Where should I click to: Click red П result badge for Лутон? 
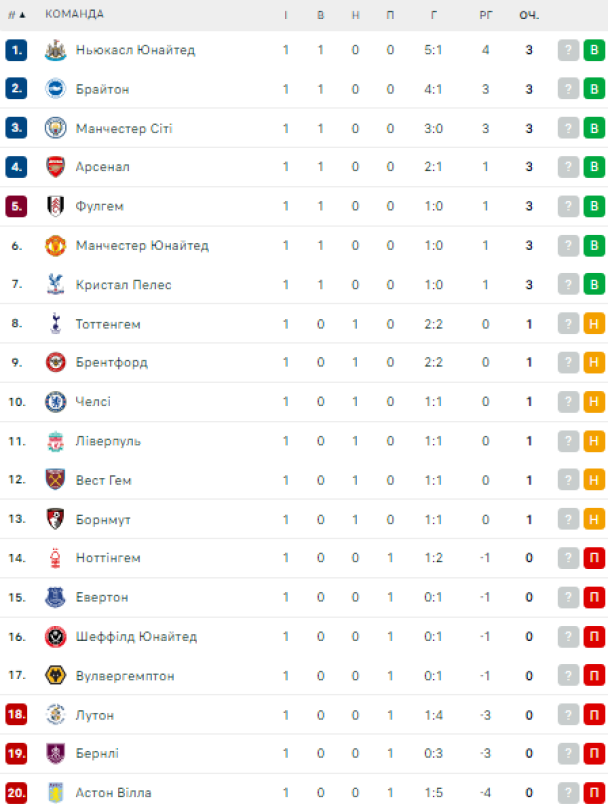coord(594,715)
